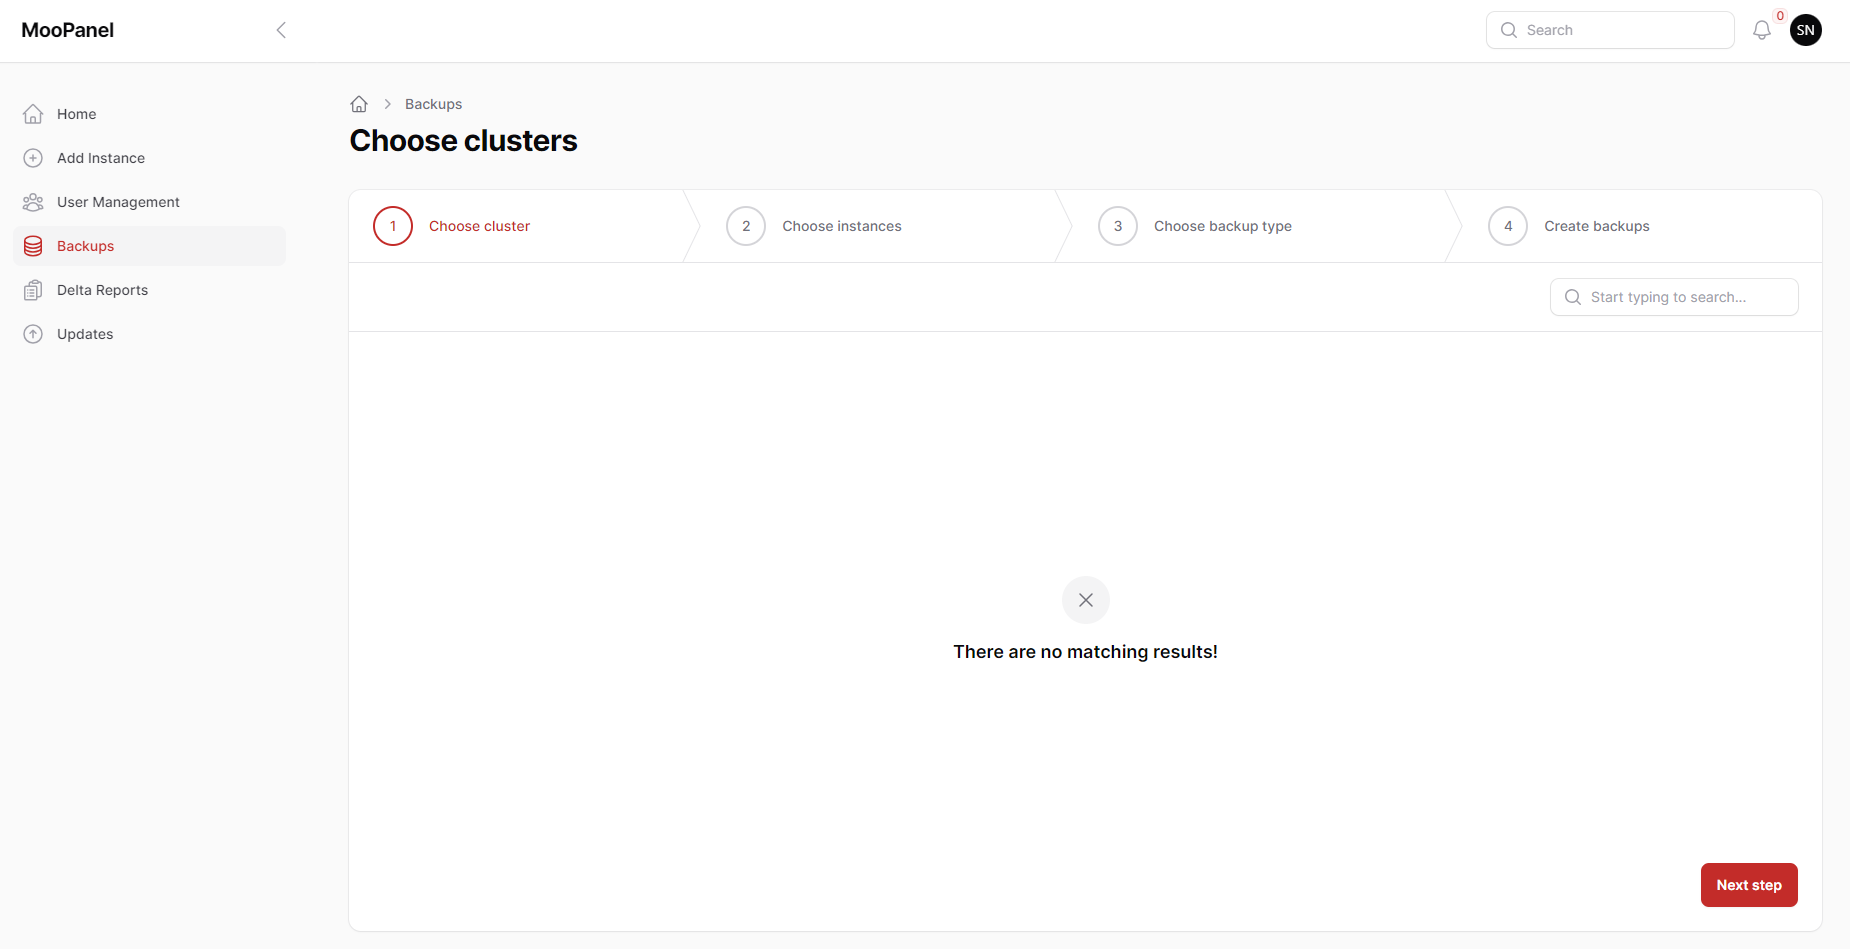The image size is (1850, 949).
Task: Open the Home sidebar item
Action: tap(150, 114)
